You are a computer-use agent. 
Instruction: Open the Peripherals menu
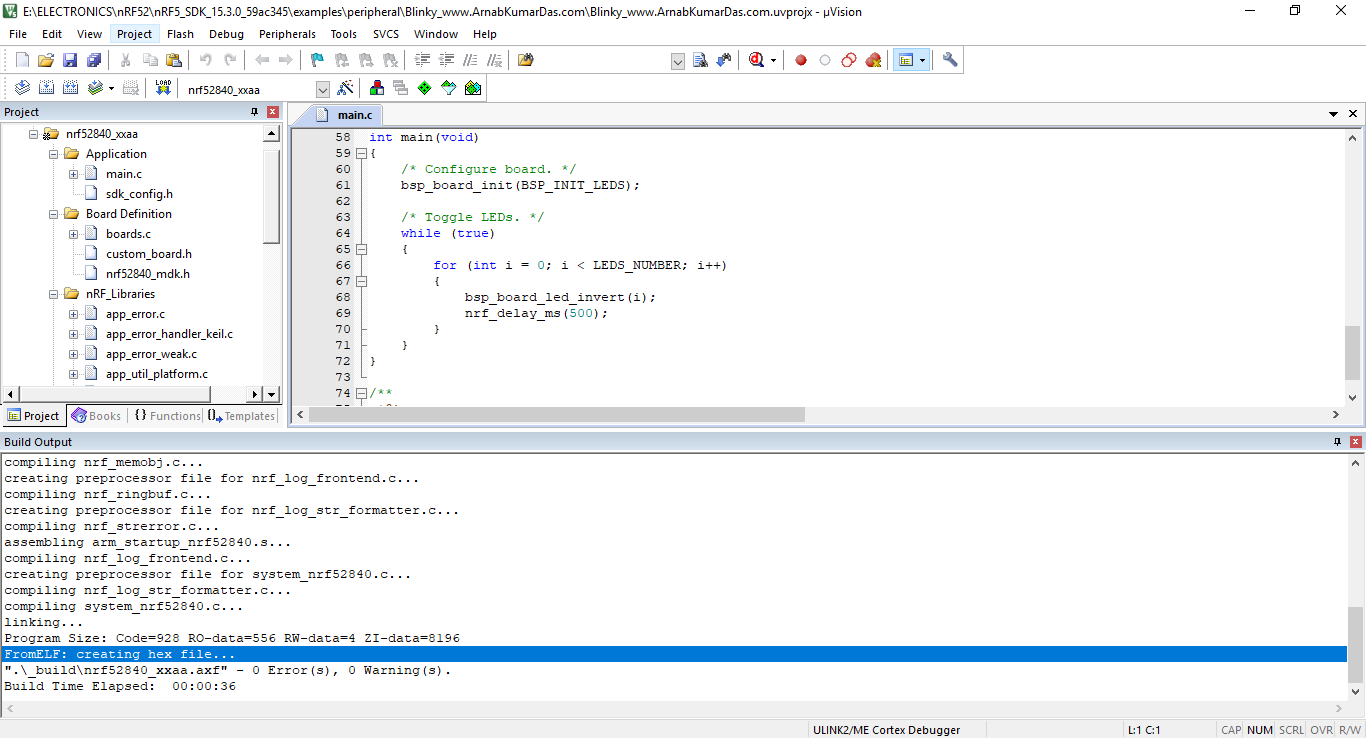tap(287, 33)
